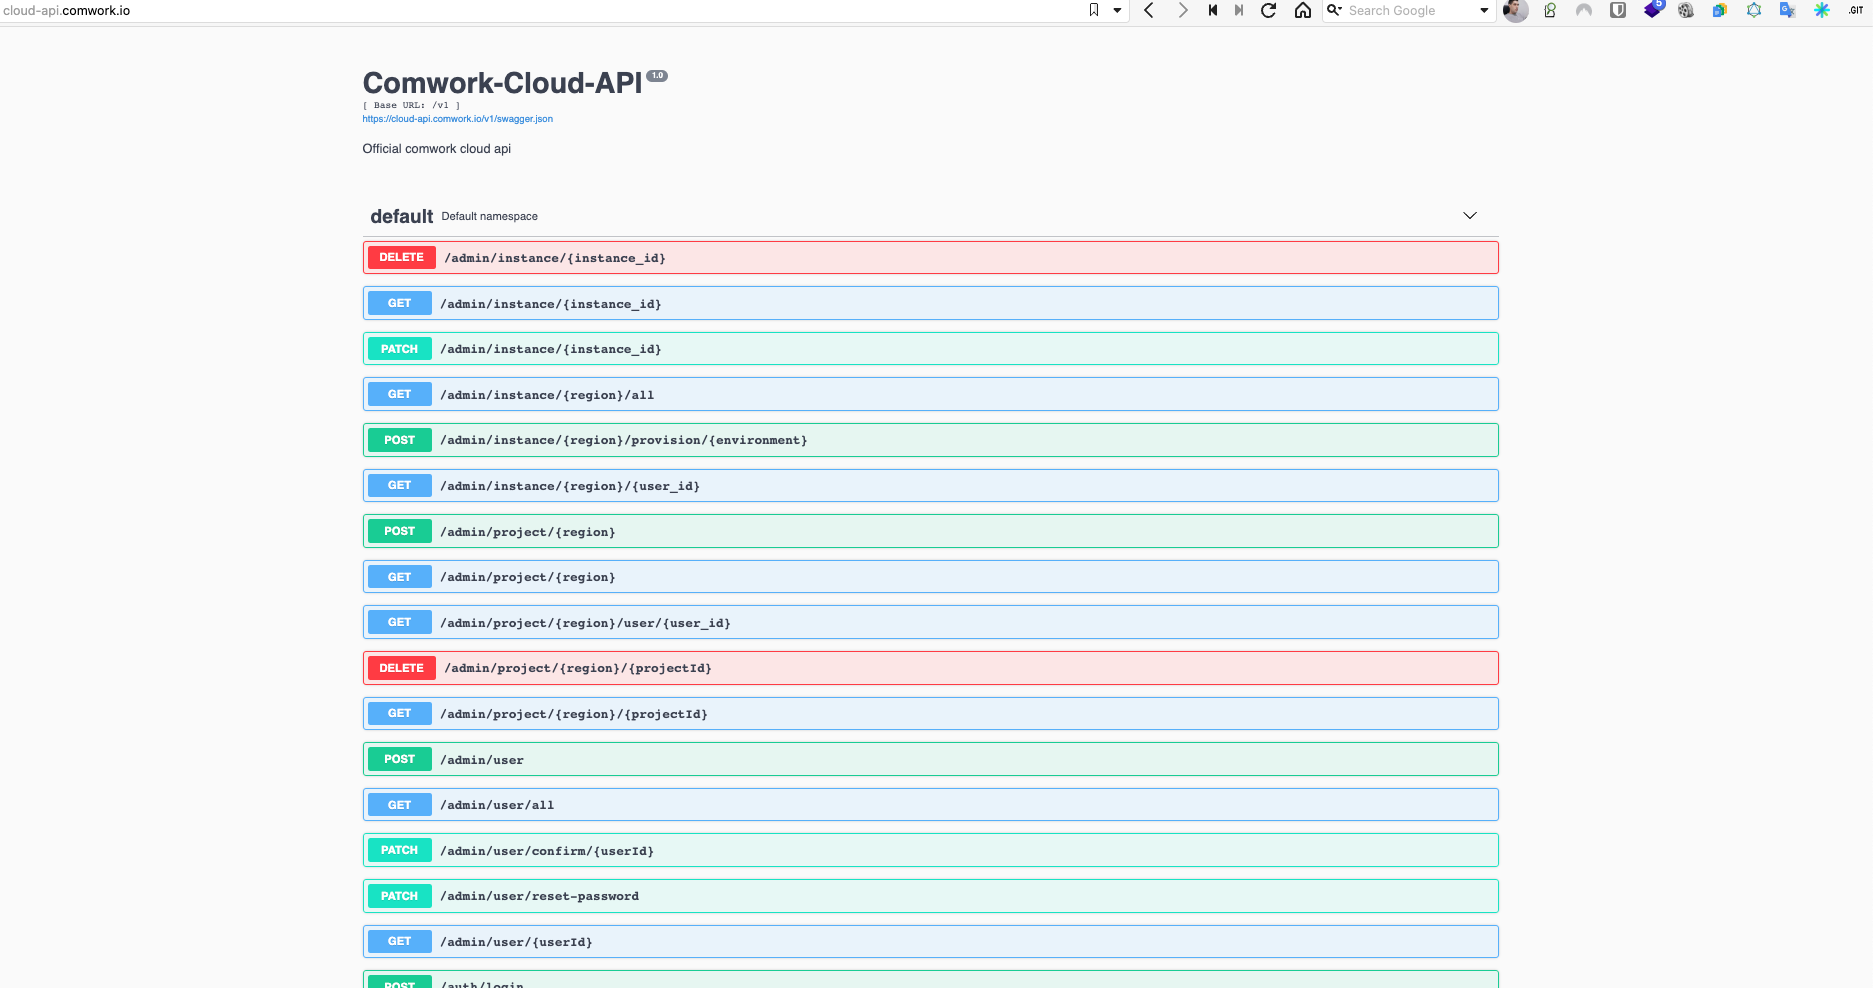
Task: Open the swagger.json link
Action: click(x=457, y=119)
